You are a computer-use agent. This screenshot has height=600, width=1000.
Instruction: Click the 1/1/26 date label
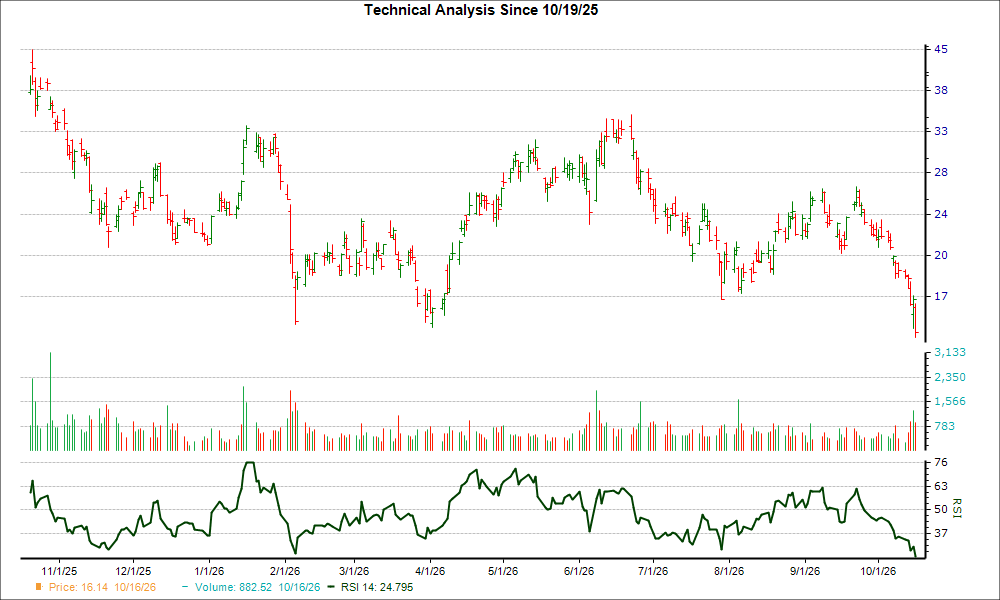(209, 571)
